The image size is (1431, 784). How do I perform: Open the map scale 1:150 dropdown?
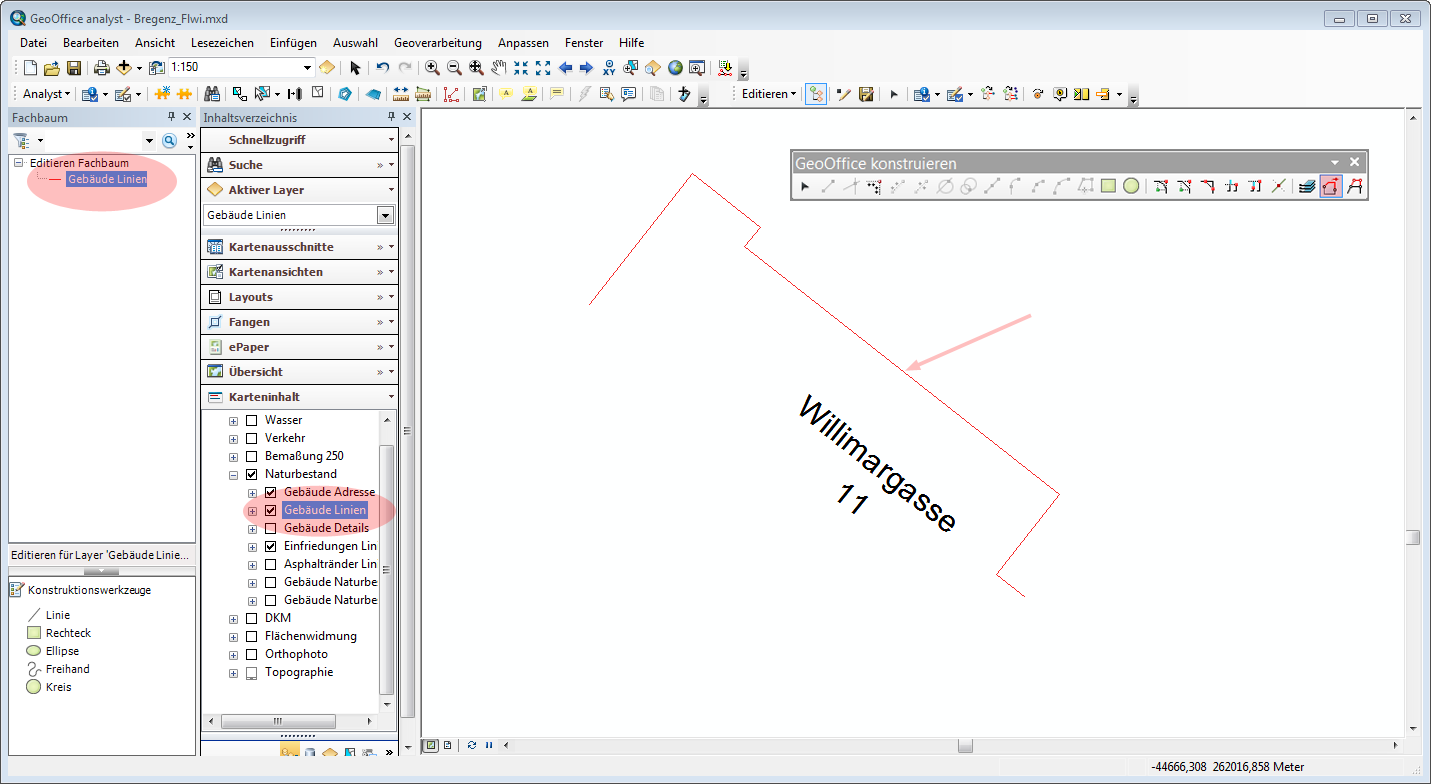coord(308,68)
